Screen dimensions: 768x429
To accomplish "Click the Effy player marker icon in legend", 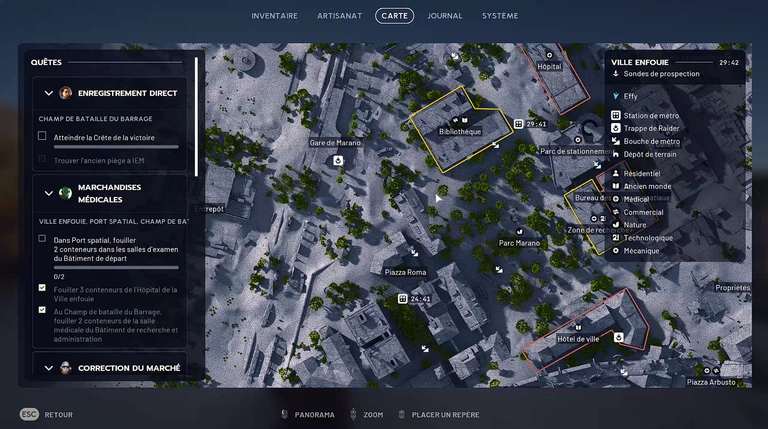I will (616, 96).
